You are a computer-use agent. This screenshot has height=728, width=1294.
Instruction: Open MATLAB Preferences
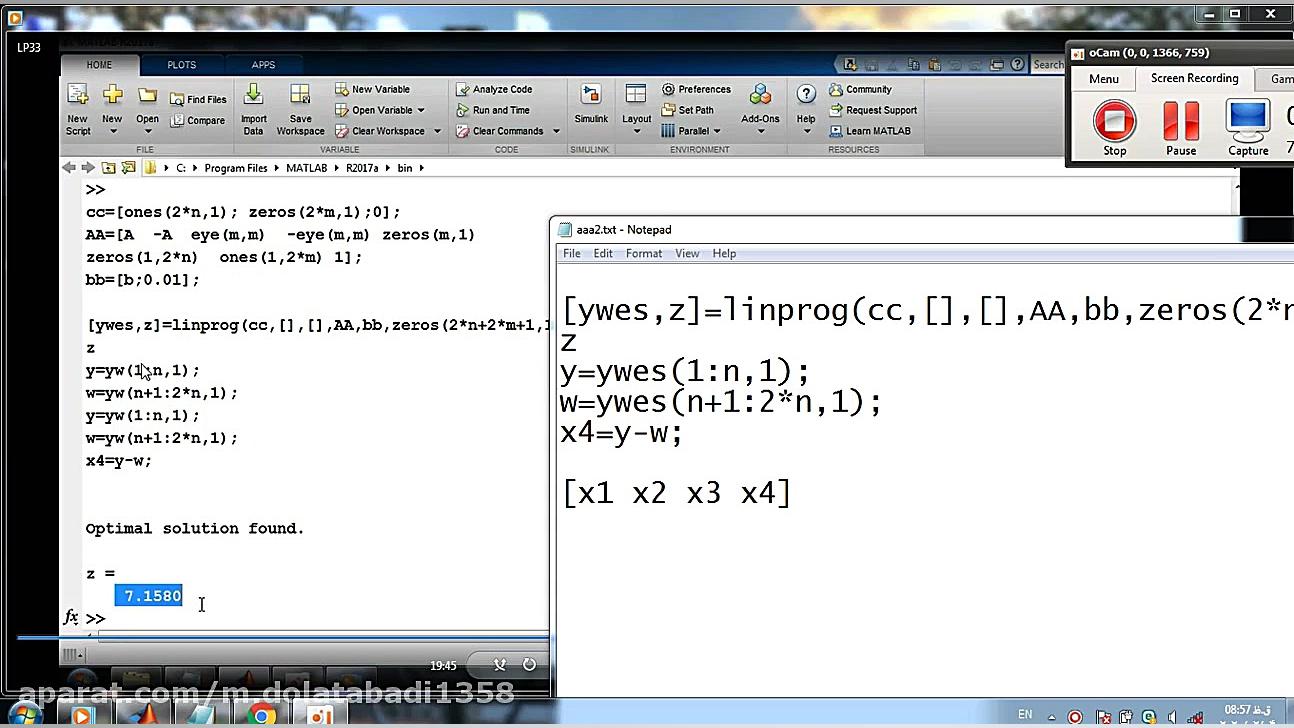[x=696, y=89]
